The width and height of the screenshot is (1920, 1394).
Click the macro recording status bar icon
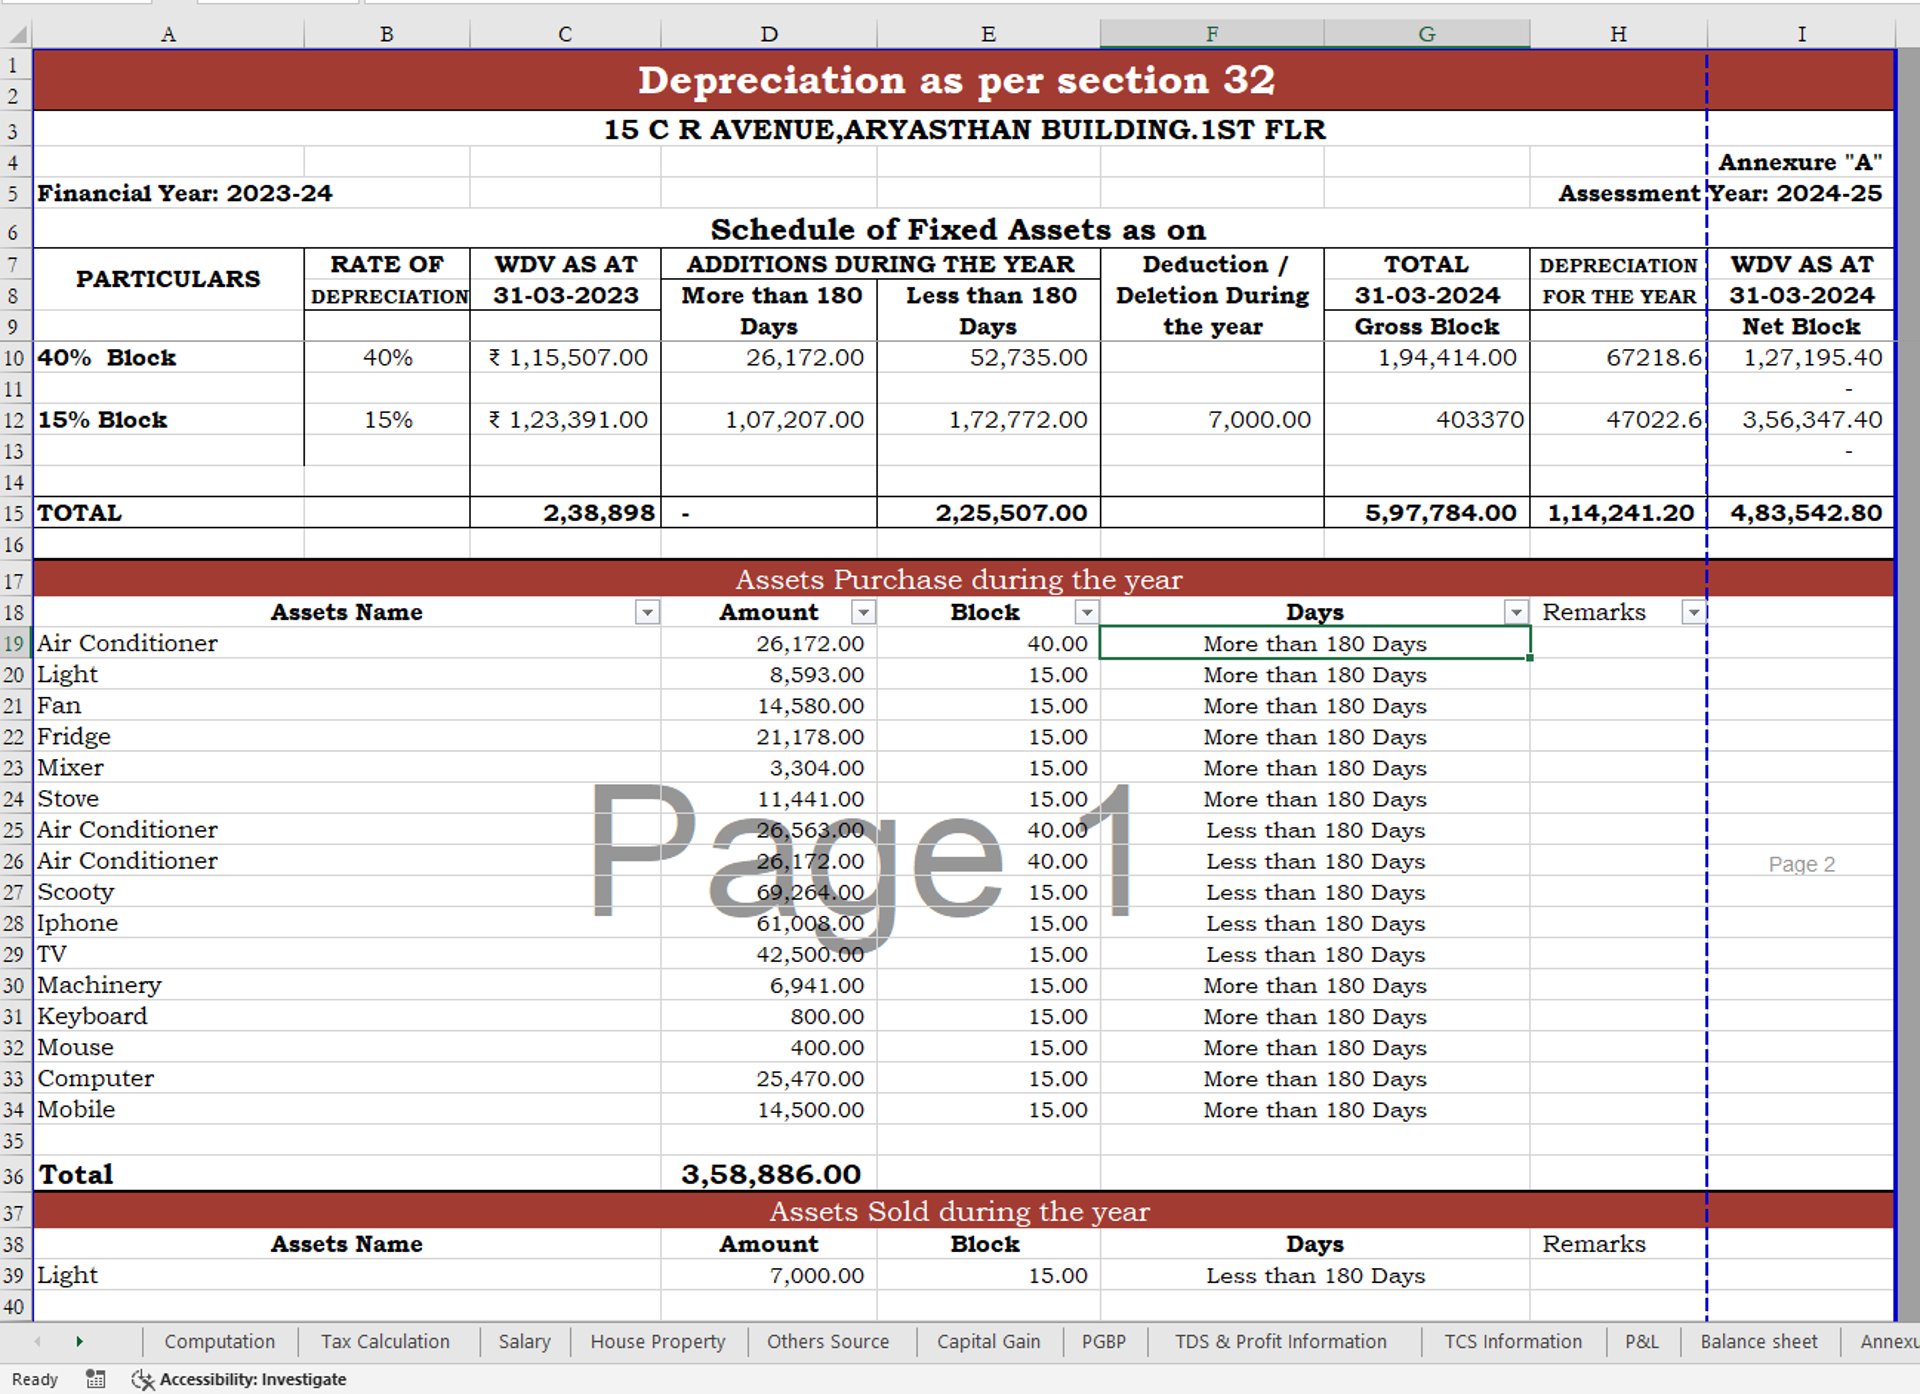(x=96, y=1379)
